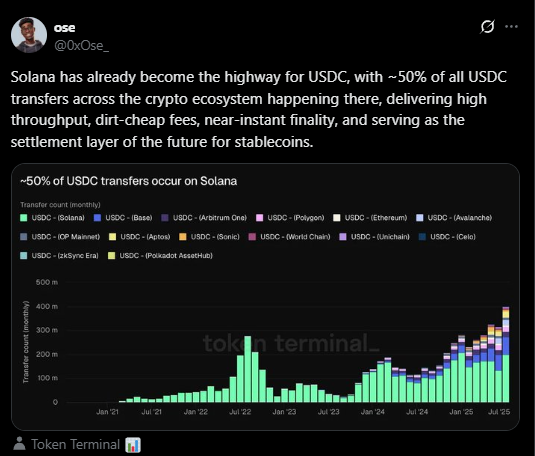535x456 pixels.
Task: Click the 'USDC - (Arbitrum One)' legend label
Action: click(210, 218)
